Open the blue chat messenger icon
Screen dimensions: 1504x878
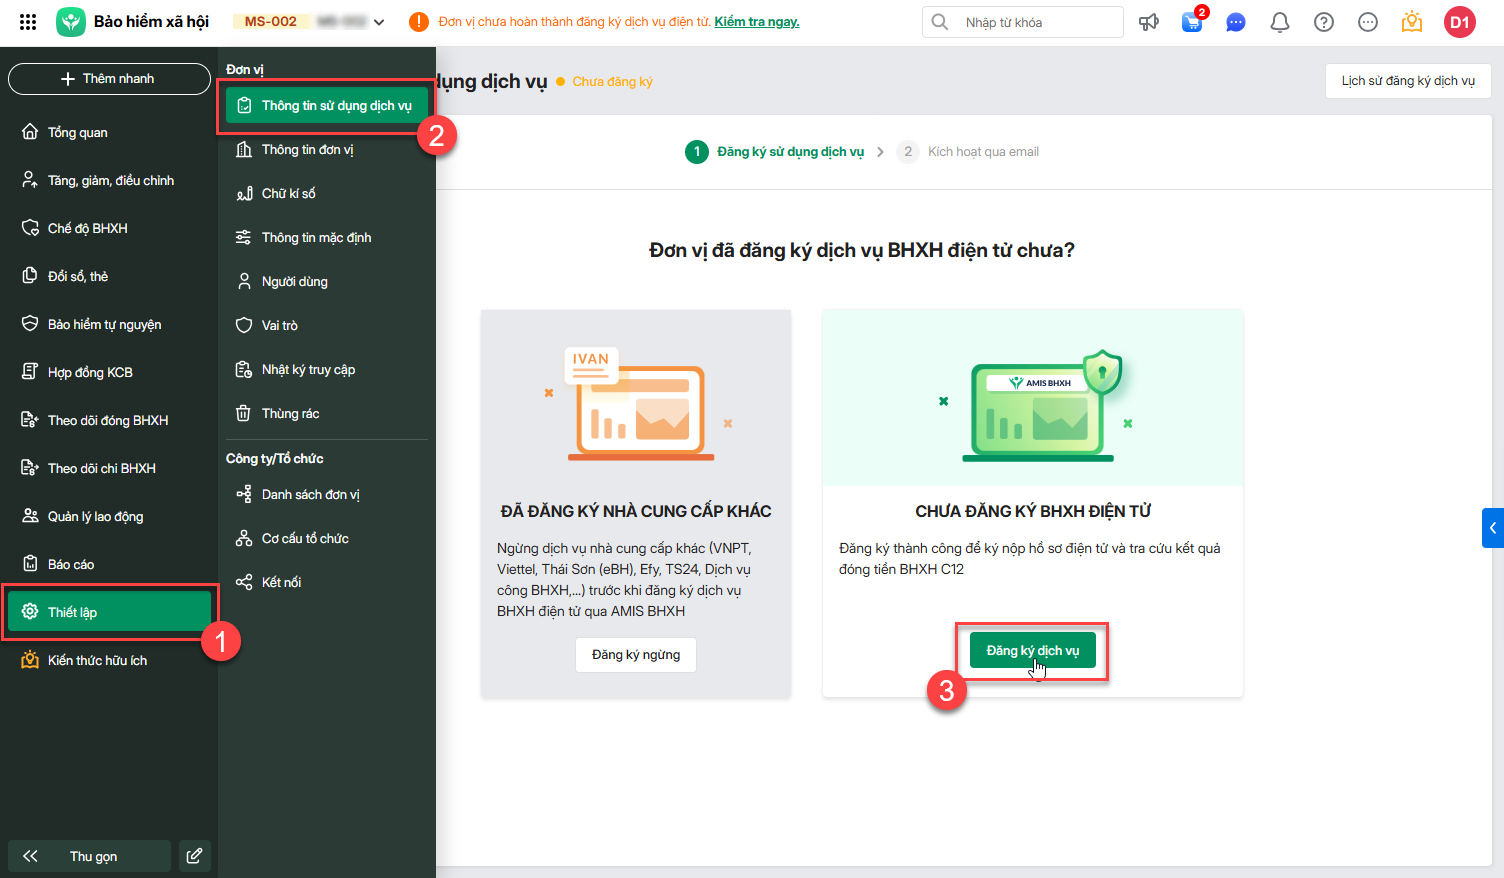pos(1236,22)
